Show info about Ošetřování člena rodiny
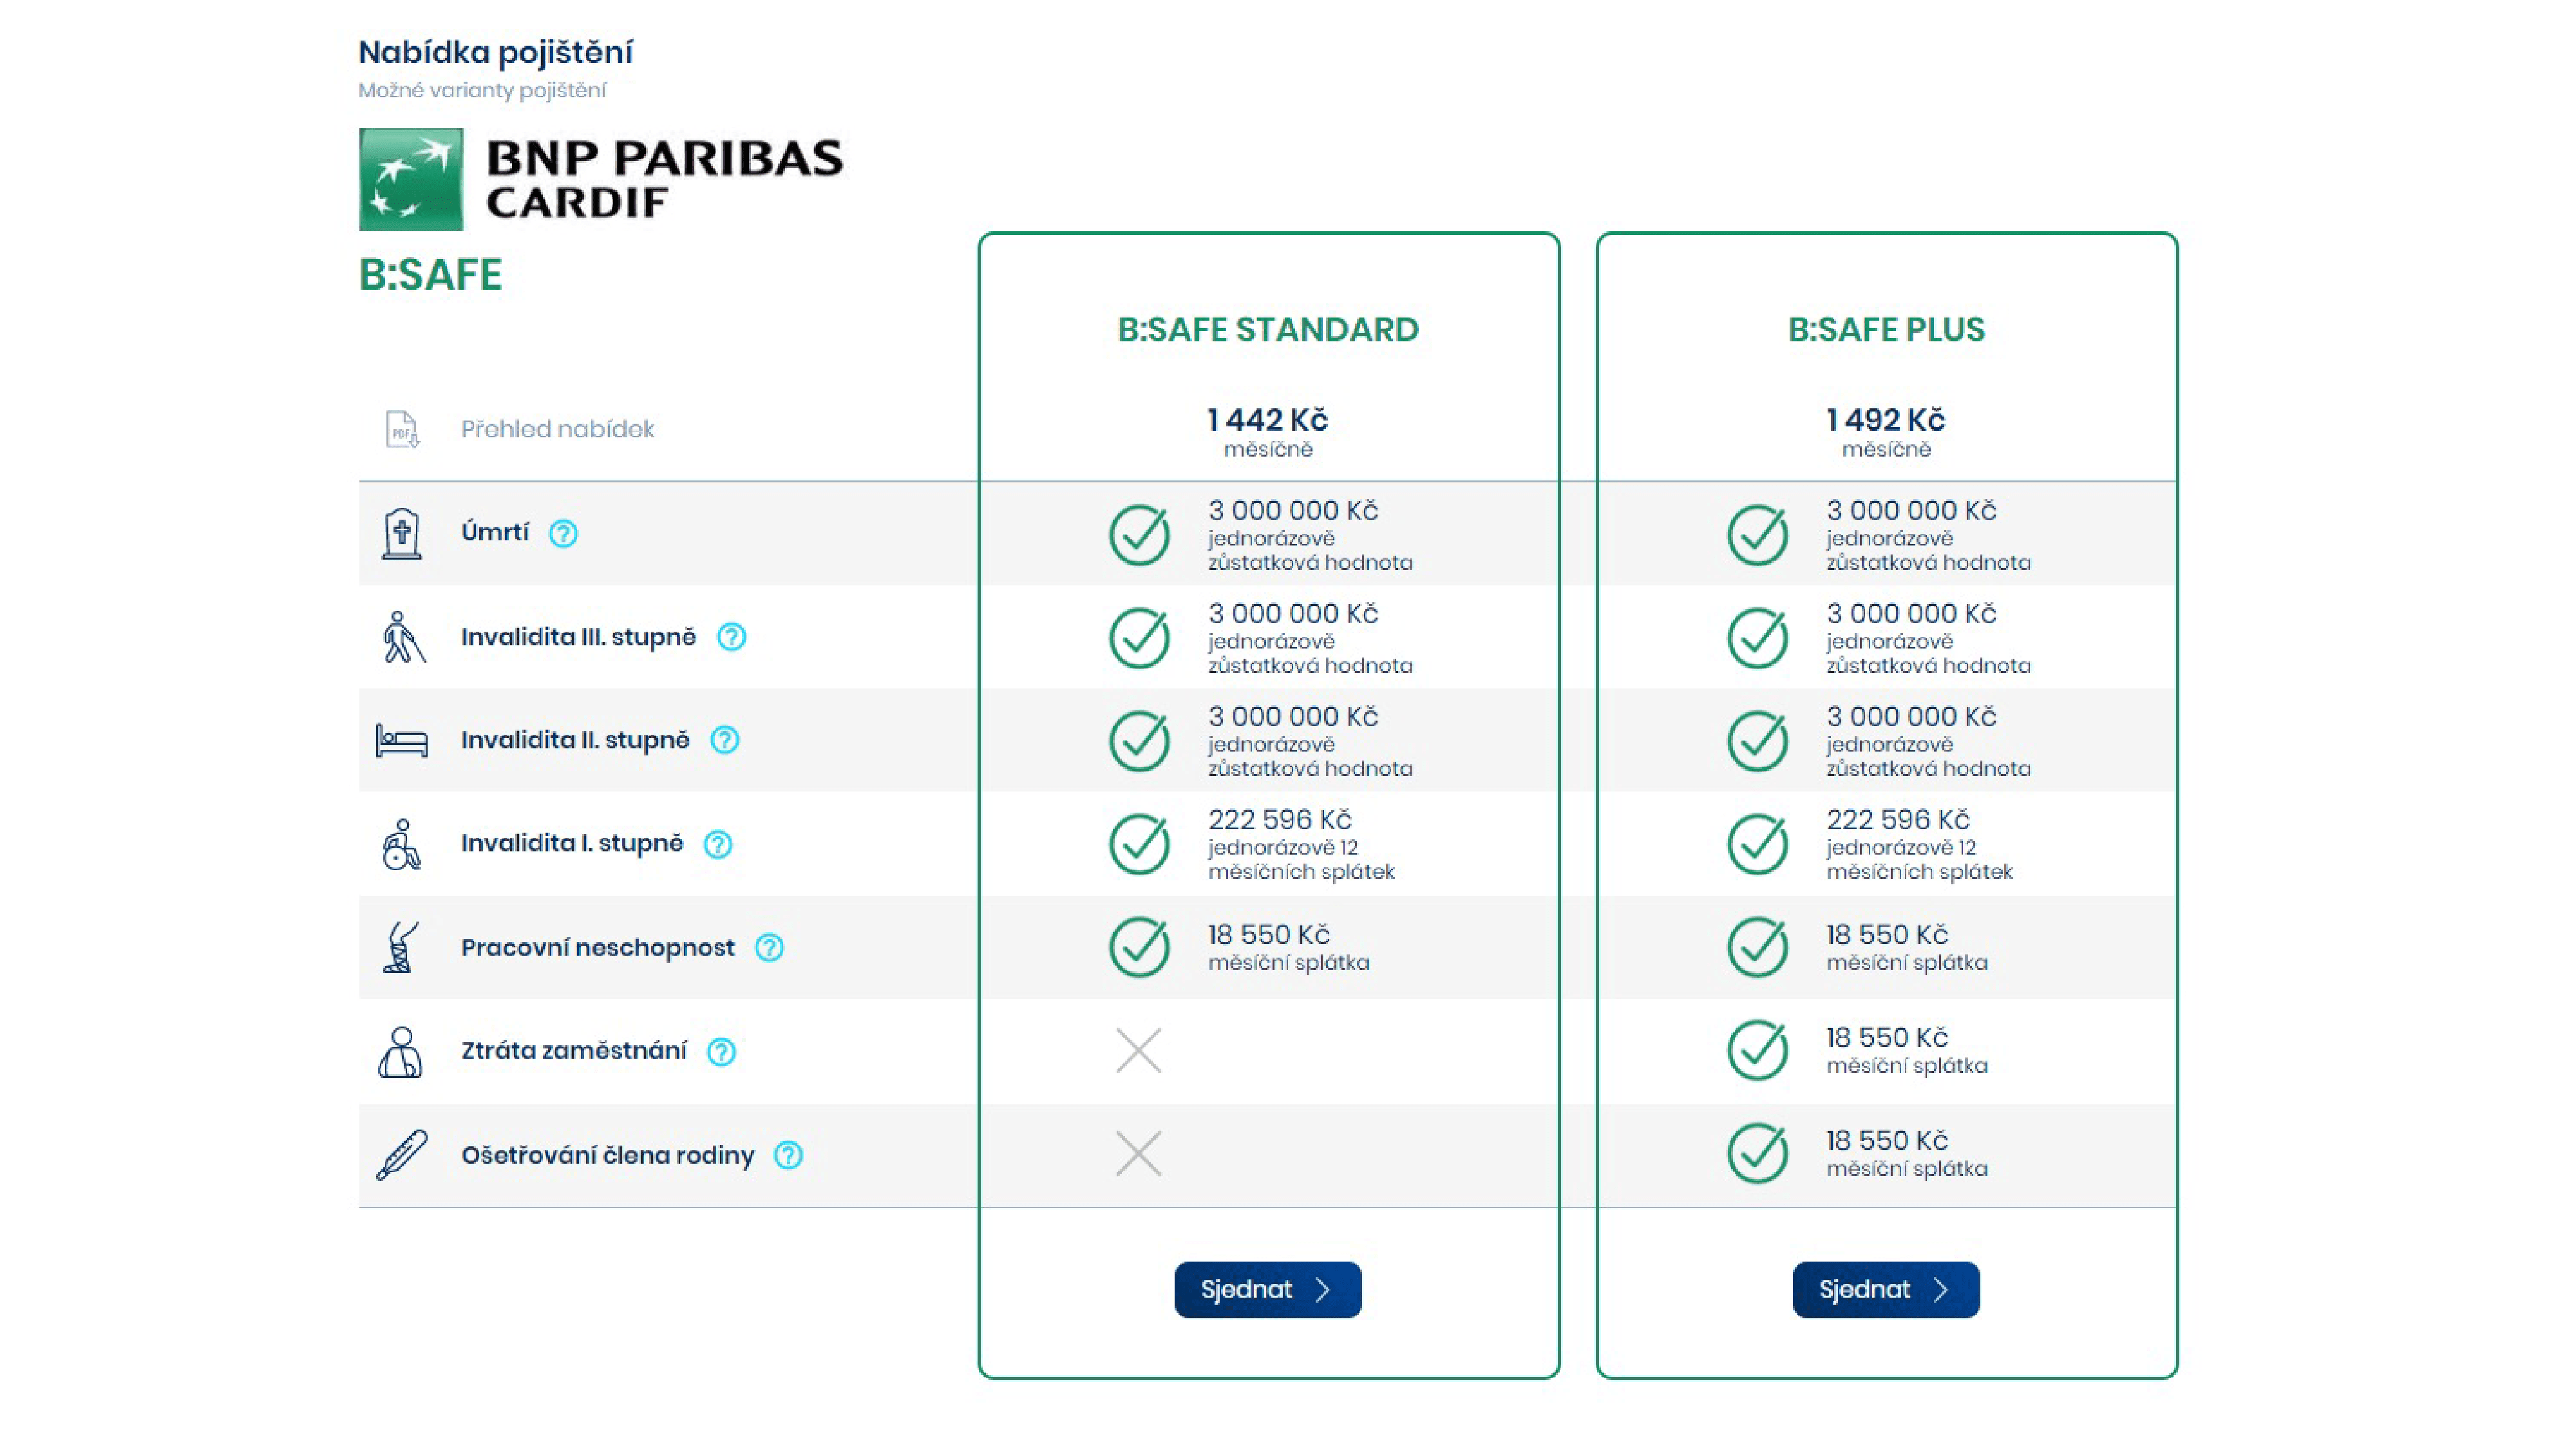The image size is (2576, 1449). (x=788, y=1155)
